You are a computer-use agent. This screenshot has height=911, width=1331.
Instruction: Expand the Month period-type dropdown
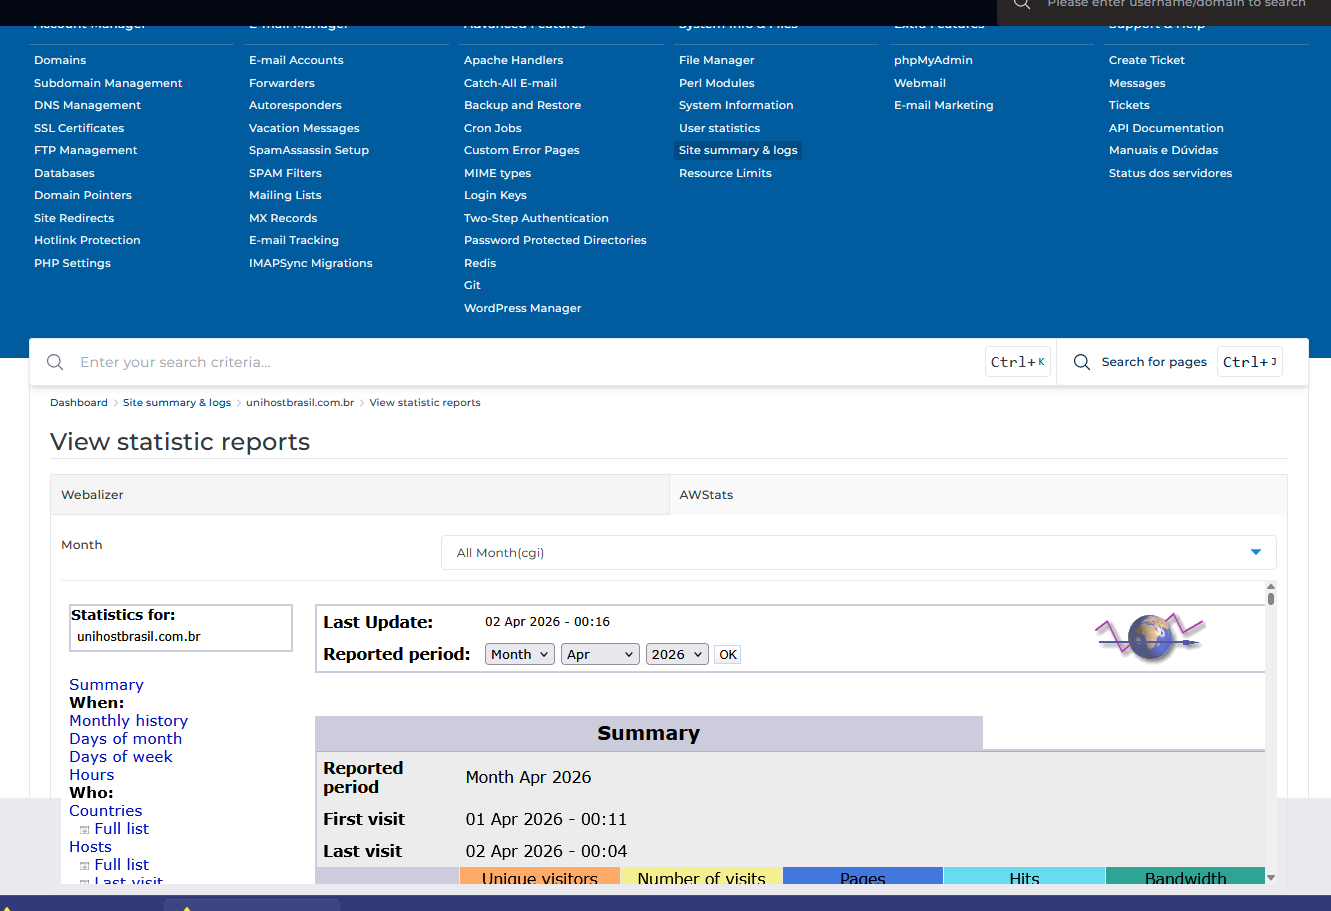520,654
